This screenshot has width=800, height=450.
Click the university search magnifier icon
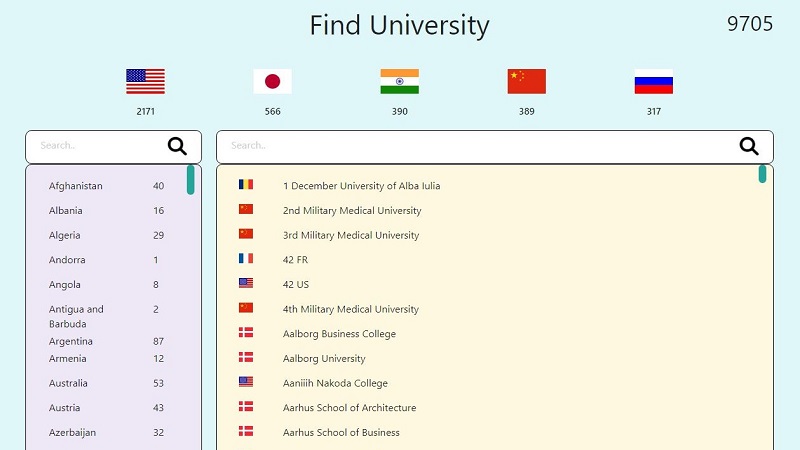tap(749, 146)
